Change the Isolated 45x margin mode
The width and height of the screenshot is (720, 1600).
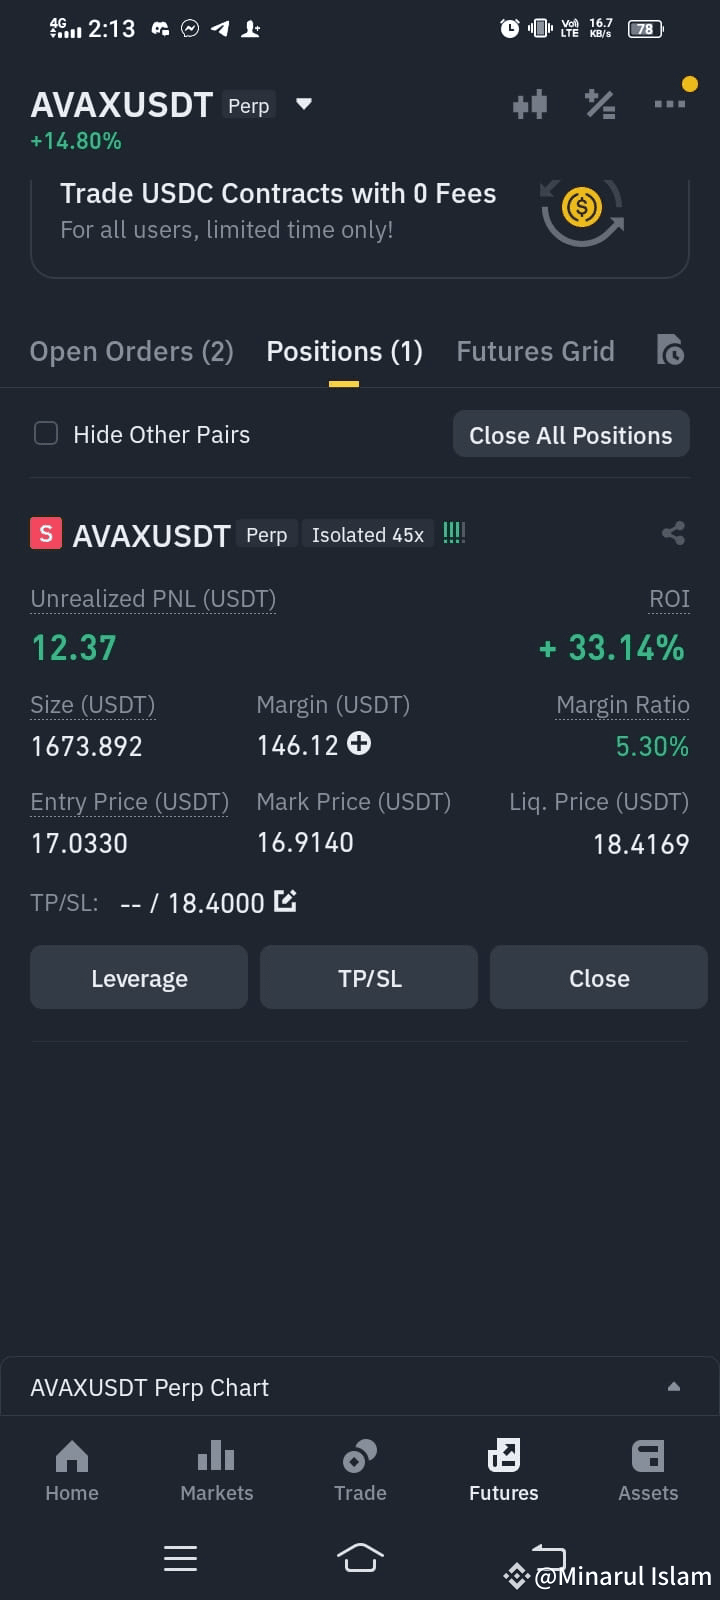367,535
